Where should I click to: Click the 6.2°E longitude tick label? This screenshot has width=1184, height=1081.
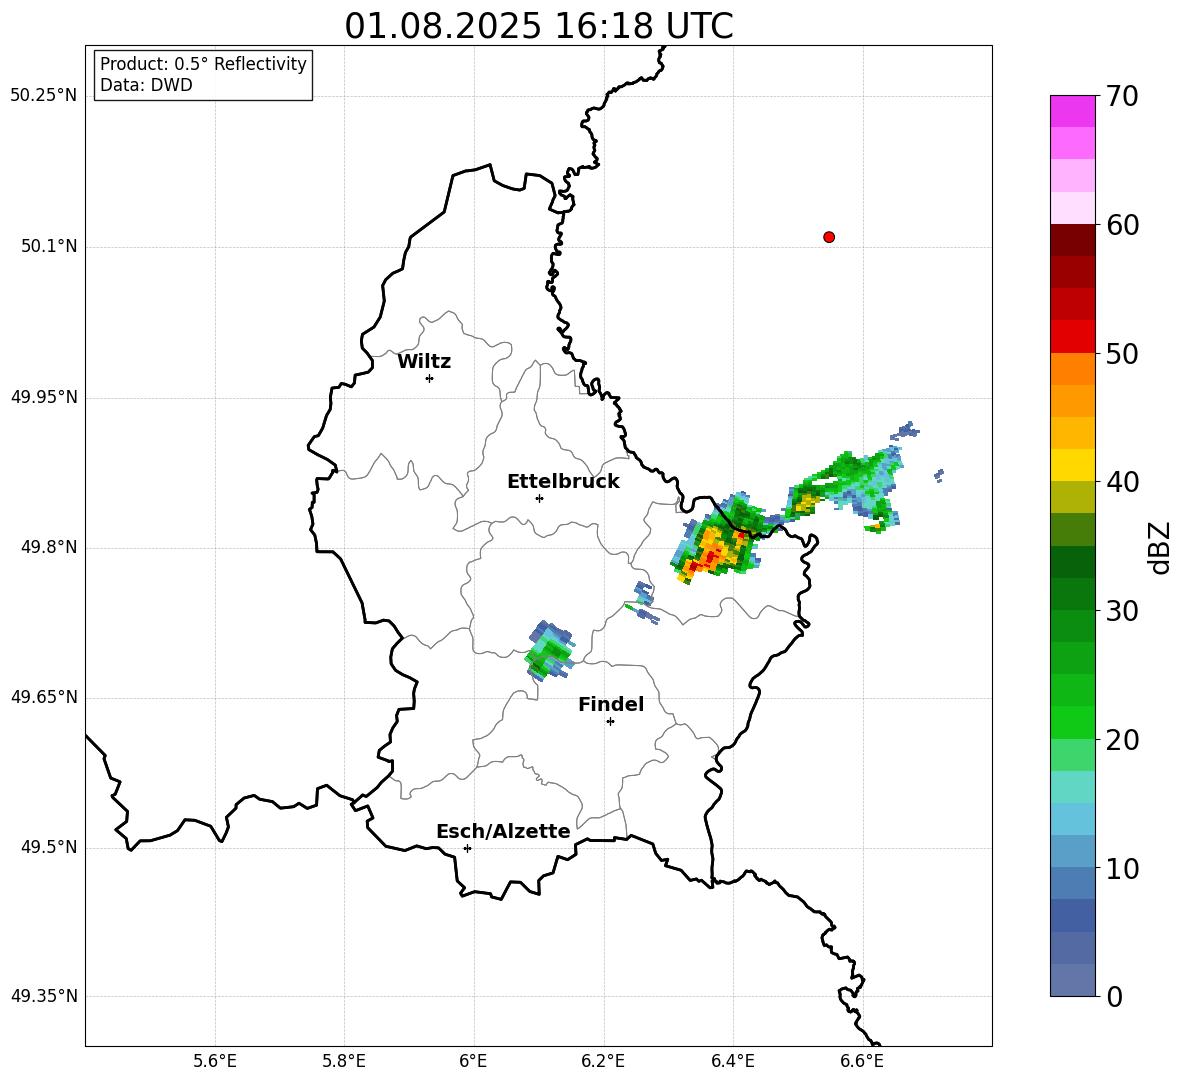click(x=603, y=1061)
